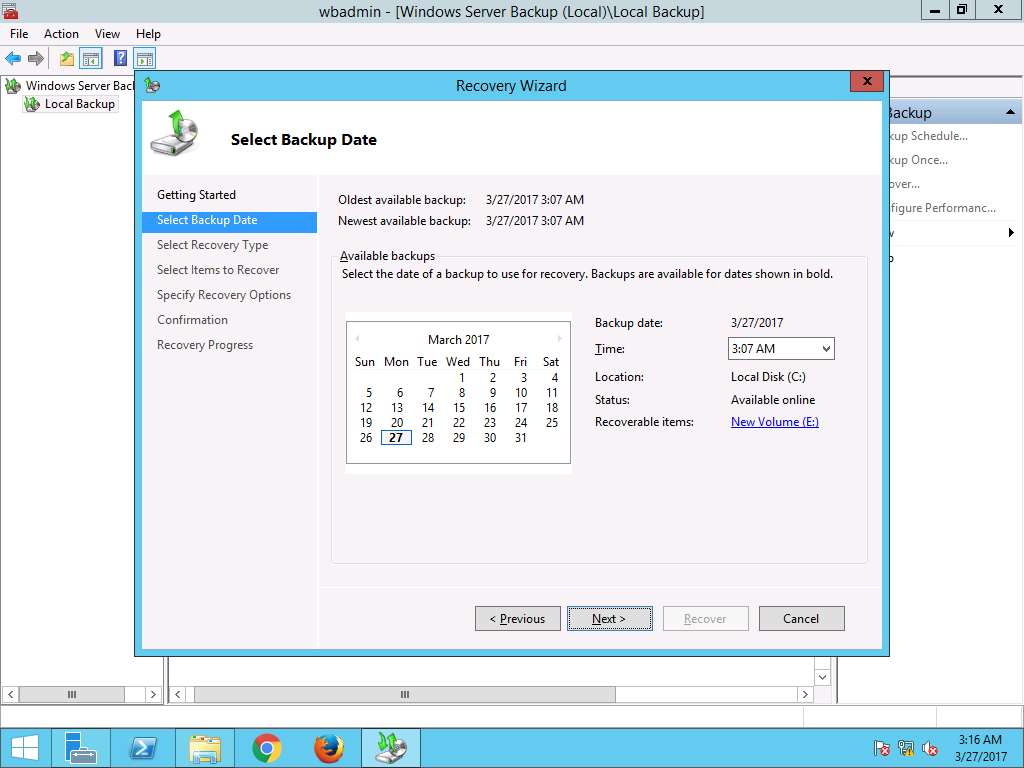The image size is (1024, 768).
Task: Go to Getting Started wizard step
Action: (196, 195)
